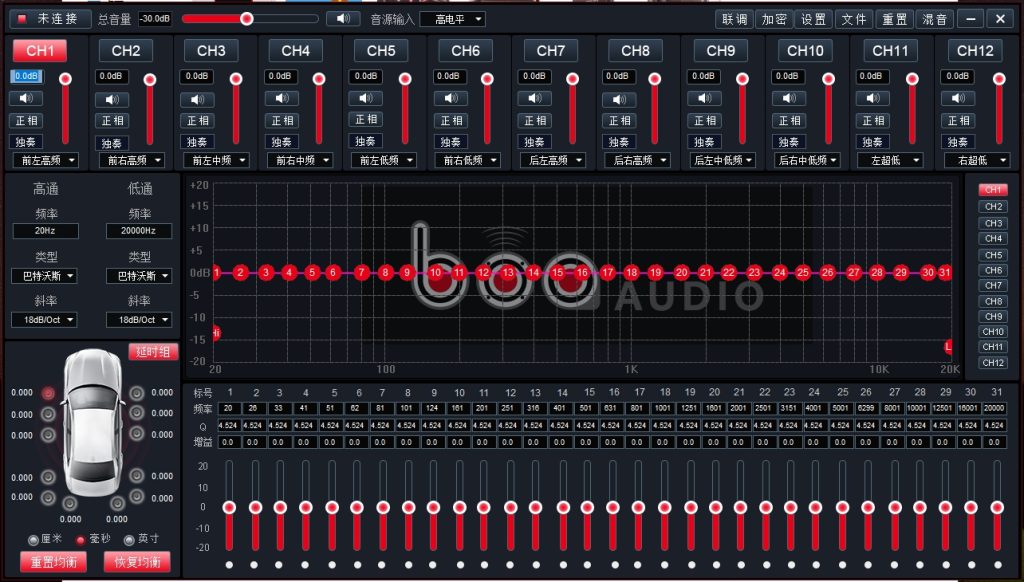Select the right subwoofer speaker icon below the car

[118, 503]
